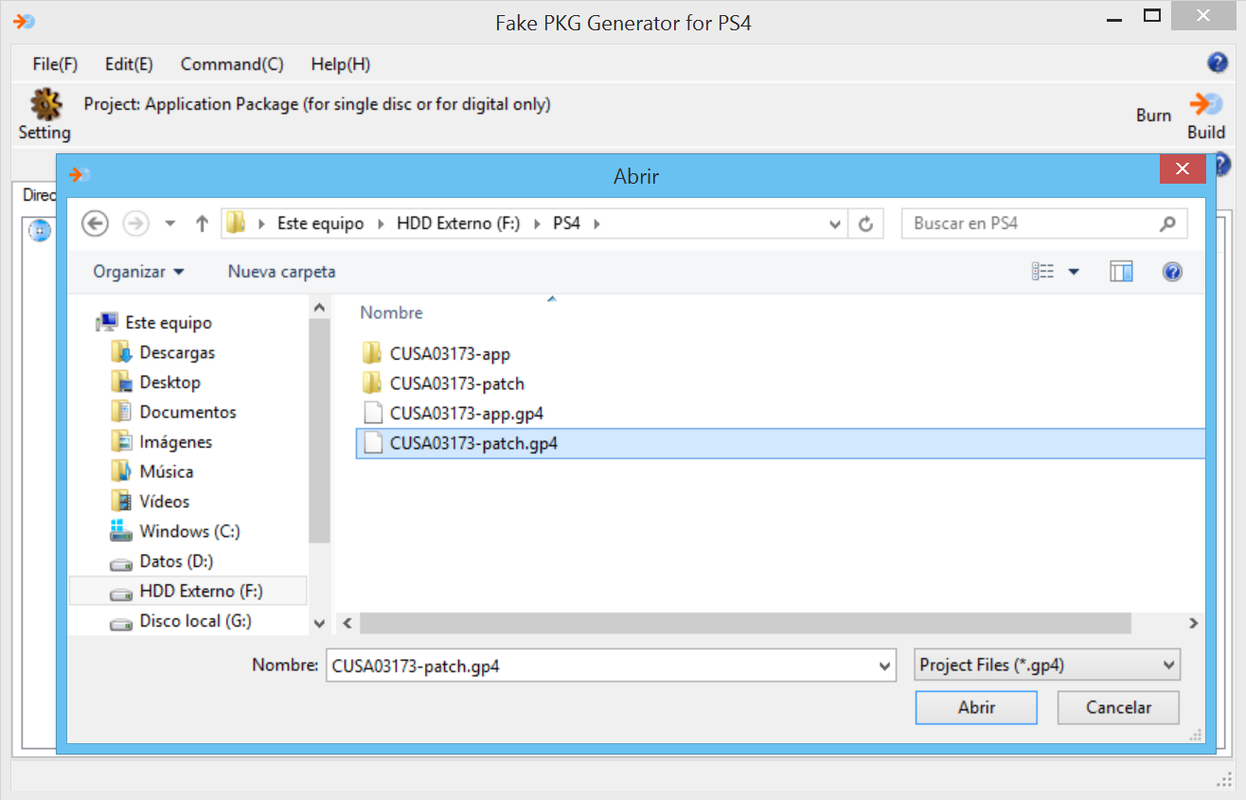The height and width of the screenshot is (800, 1246).
Task: Expand chevron after 'Este equipo' in path
Action: point(381,224)
